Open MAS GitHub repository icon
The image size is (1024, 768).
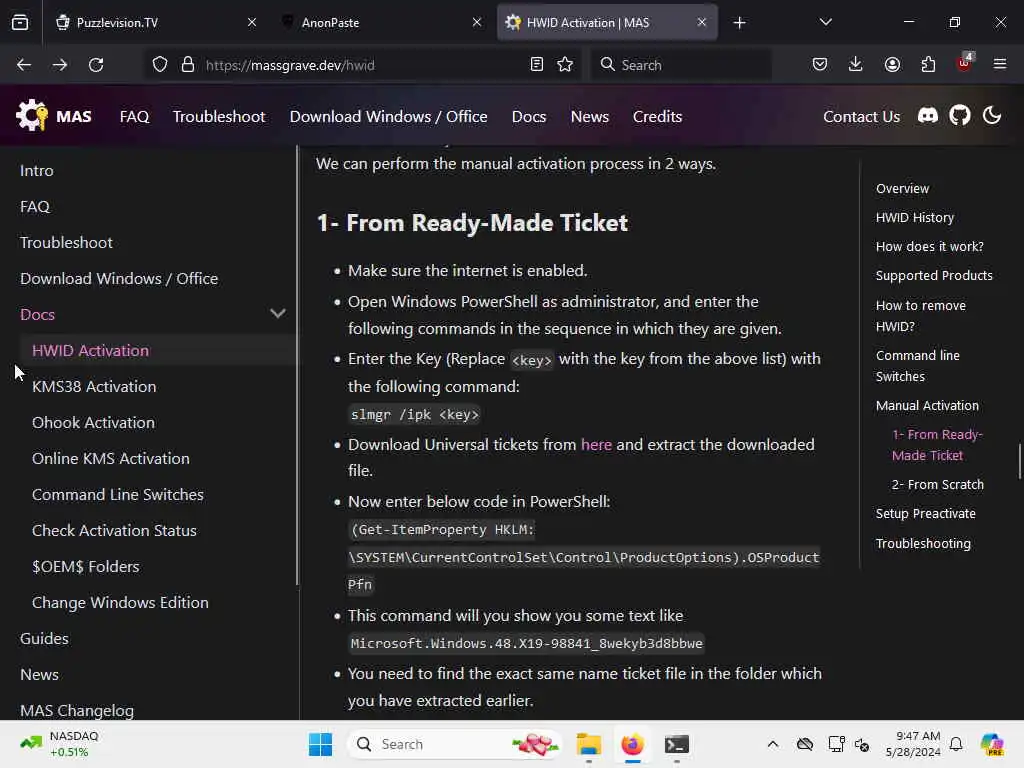(x=960, y=116)
